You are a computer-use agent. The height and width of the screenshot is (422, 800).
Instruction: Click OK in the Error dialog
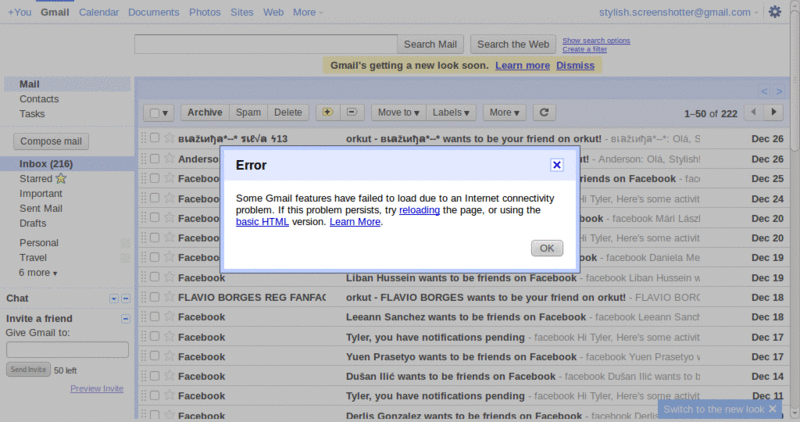546,248
